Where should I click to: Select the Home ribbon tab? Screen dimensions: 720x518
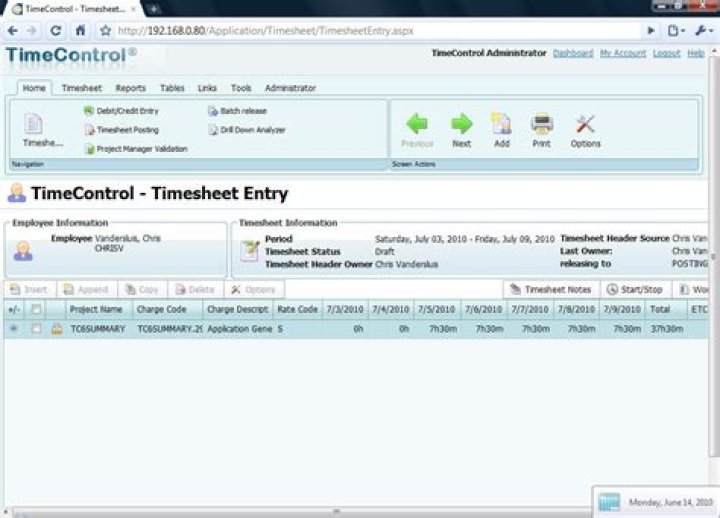pyautogui.click(x=34, y=88)
